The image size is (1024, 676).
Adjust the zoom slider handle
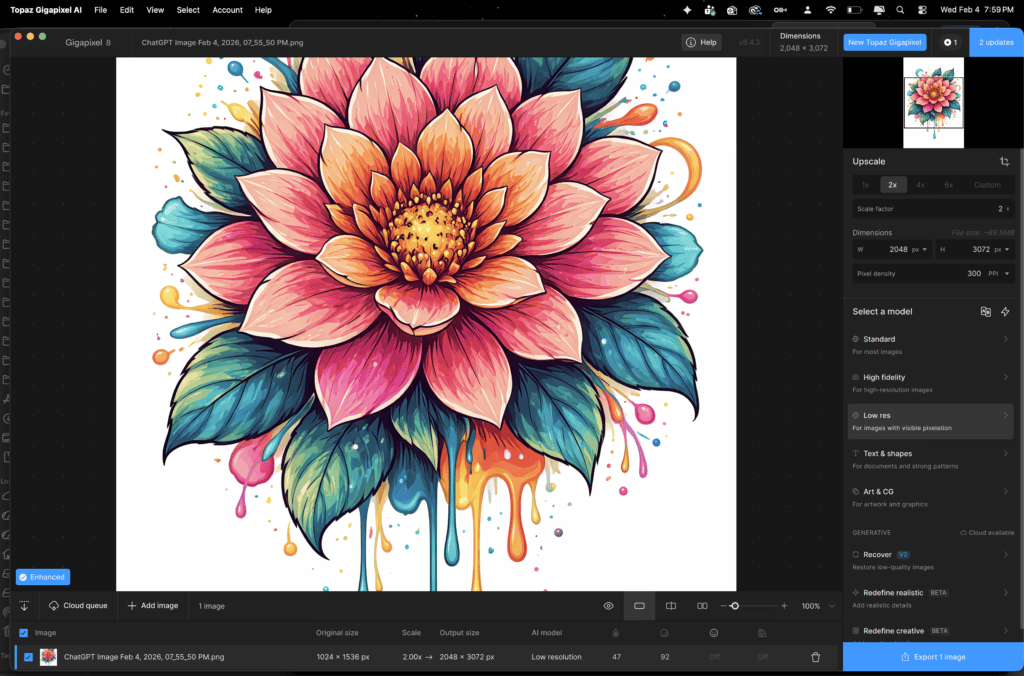click(735, 606)
